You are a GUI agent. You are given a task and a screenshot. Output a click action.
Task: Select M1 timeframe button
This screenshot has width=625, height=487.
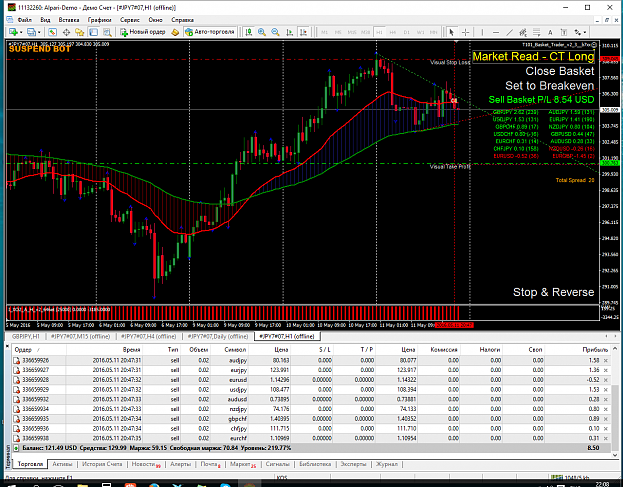pos(324,32)
